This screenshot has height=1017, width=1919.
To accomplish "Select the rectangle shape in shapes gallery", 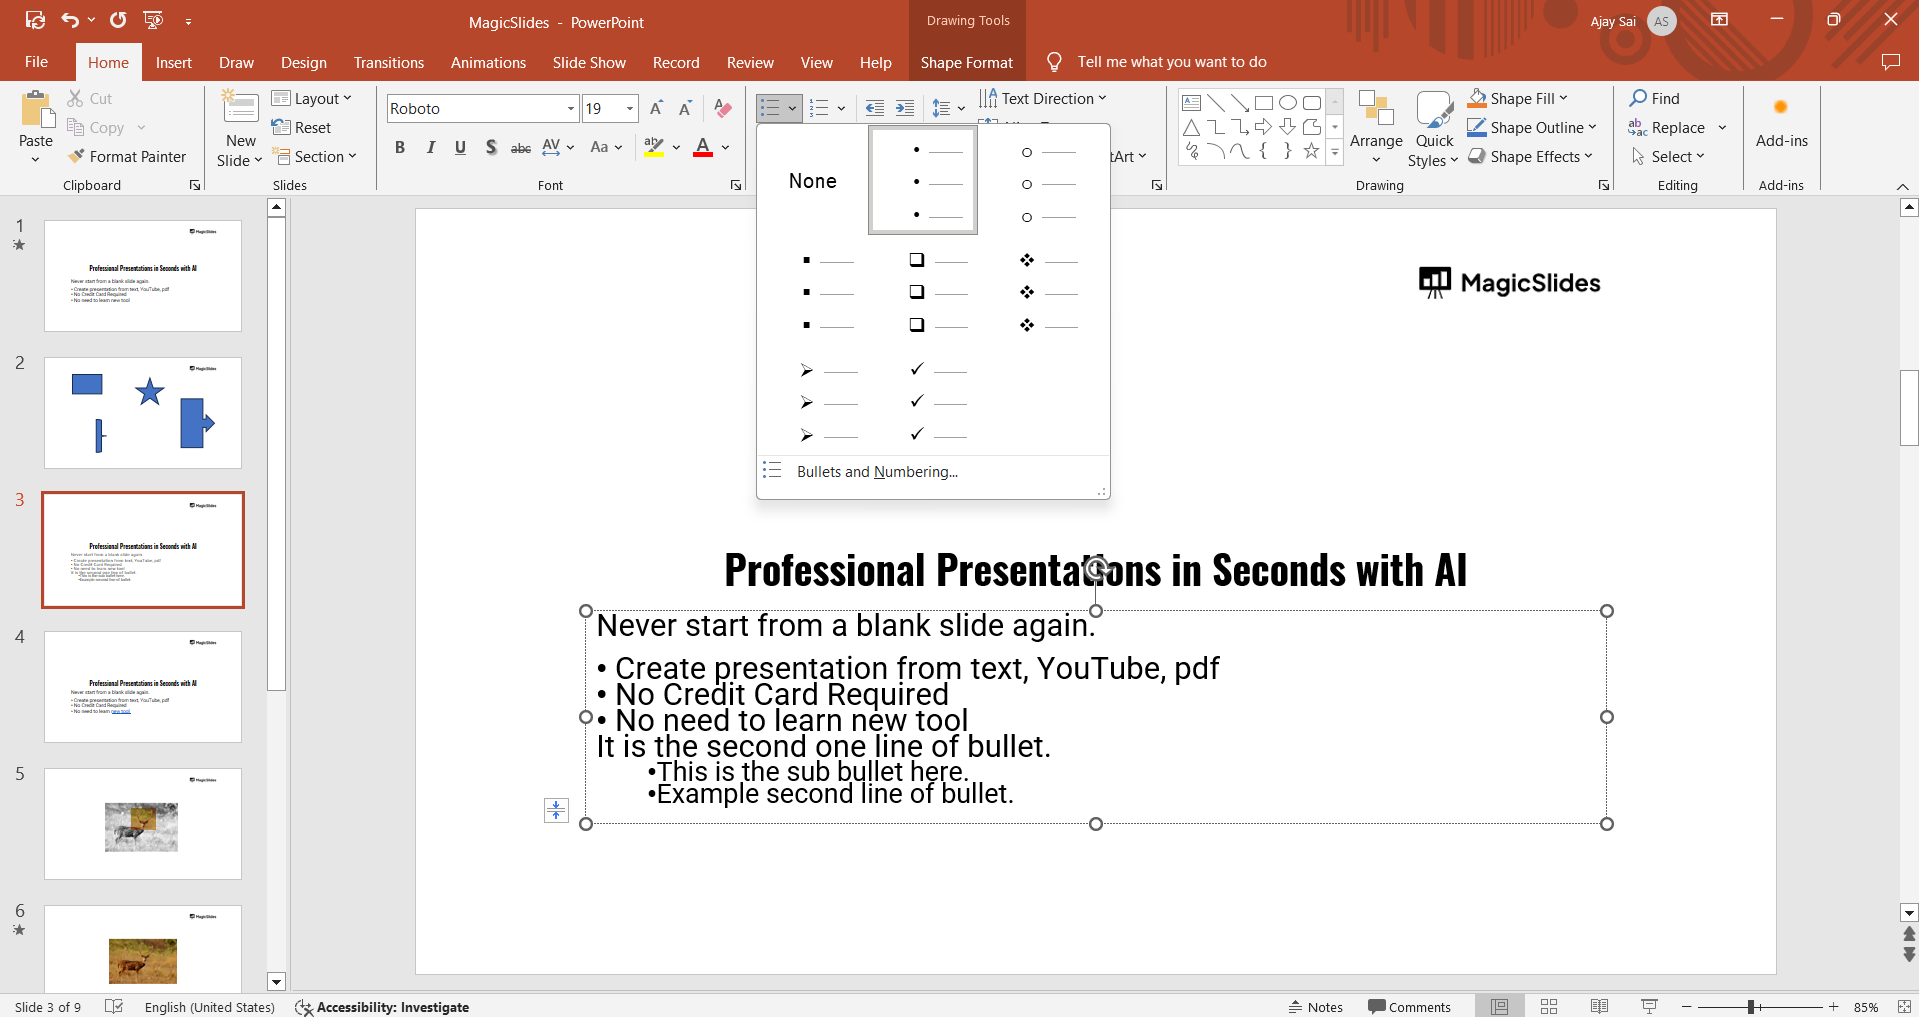I will (1264, 102).
